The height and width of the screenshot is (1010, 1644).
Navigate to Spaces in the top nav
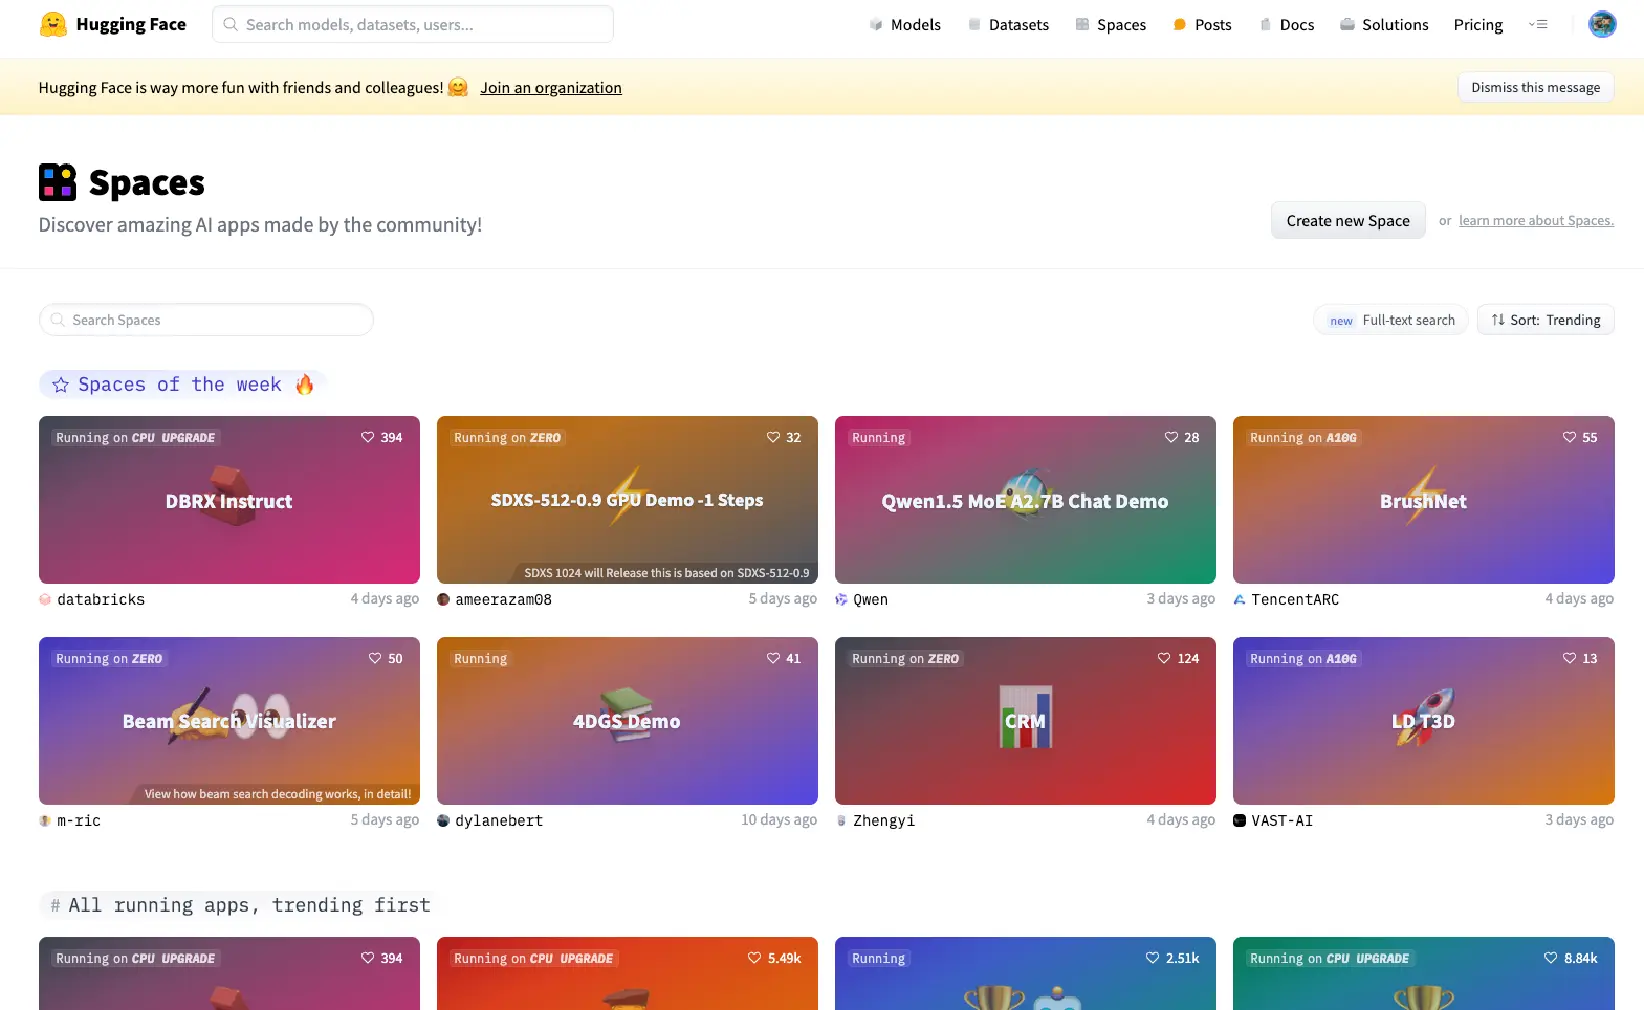click(x=1111, y=24)
